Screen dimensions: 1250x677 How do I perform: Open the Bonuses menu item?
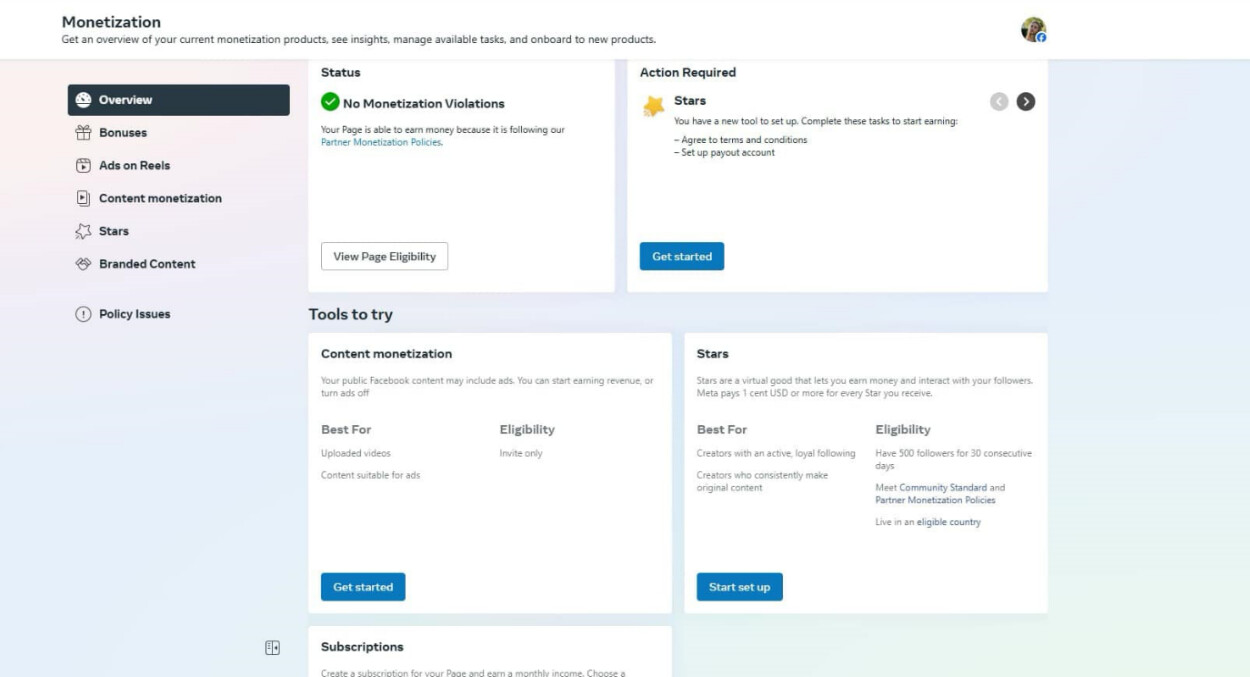123,133
